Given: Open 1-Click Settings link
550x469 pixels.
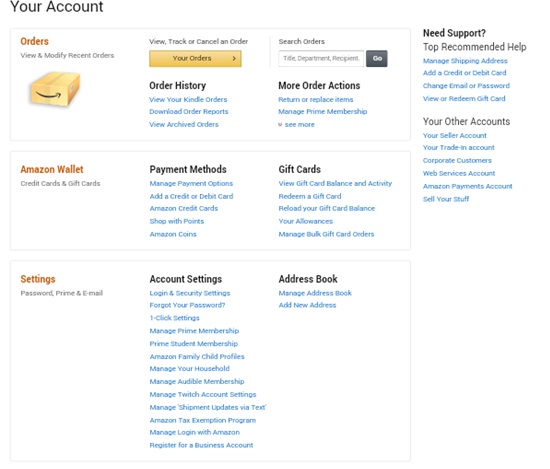Looking at the screenshot, I should [174, 318].
